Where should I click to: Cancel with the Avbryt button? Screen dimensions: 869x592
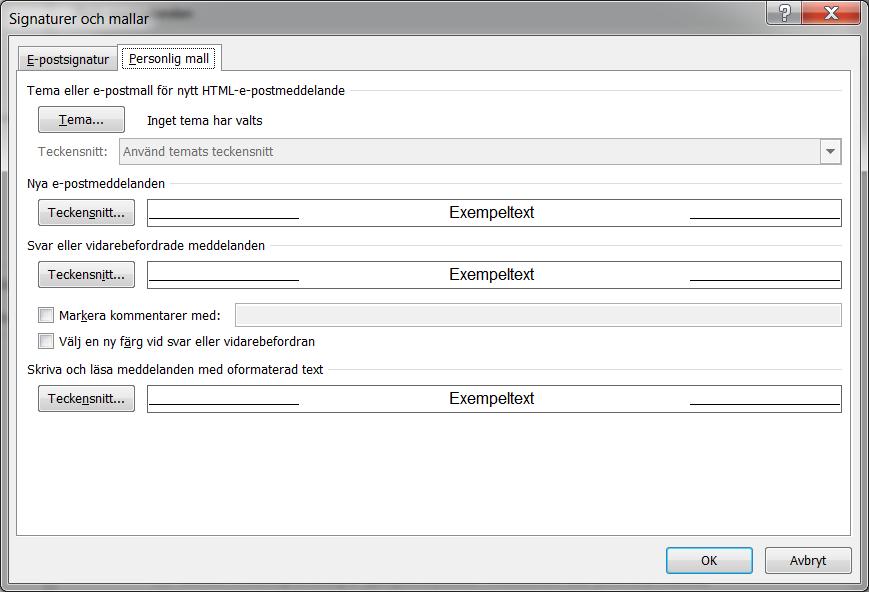[808, 560]
